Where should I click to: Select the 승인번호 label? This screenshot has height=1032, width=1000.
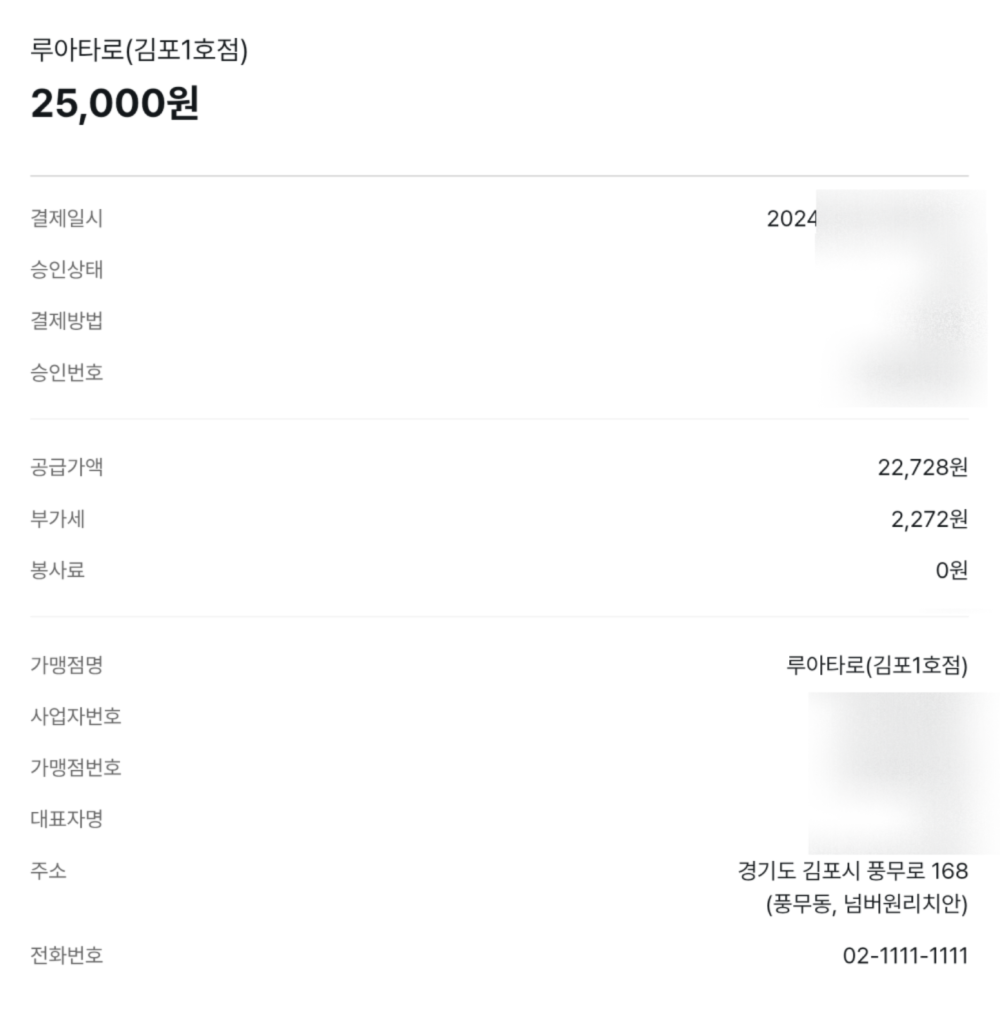(66, 373)
